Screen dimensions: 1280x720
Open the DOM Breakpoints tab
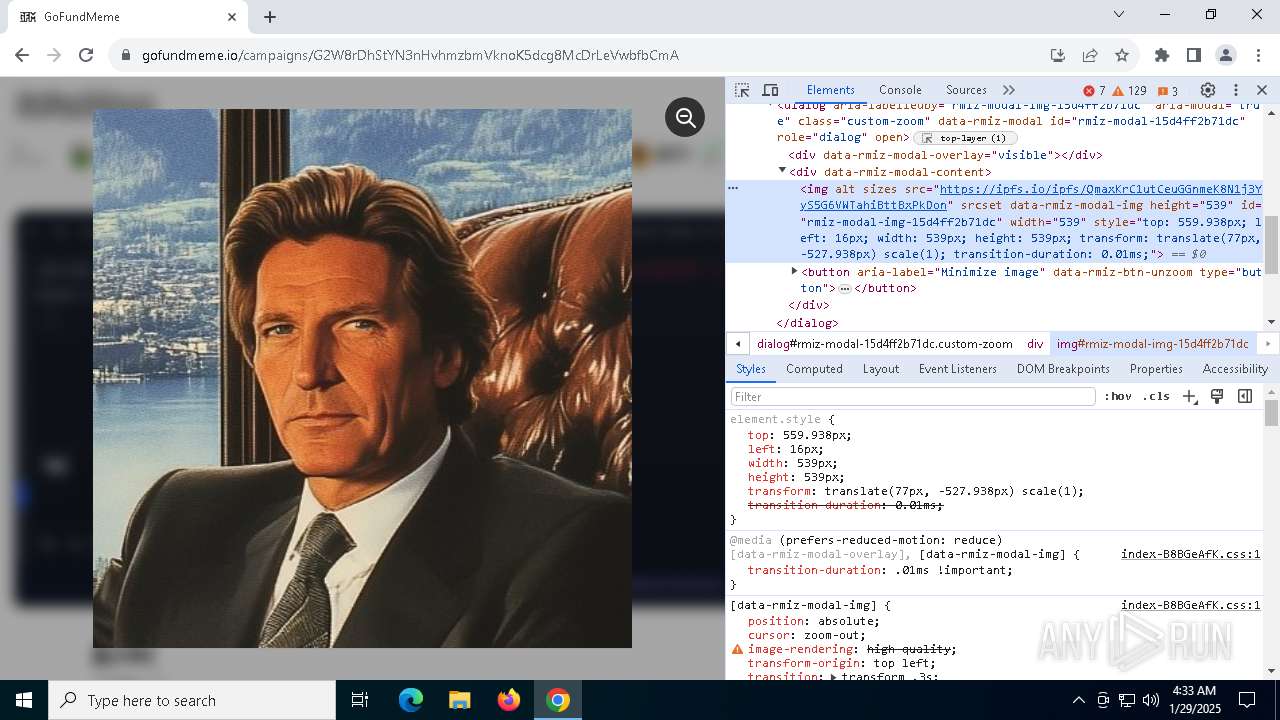[1063, 369]
